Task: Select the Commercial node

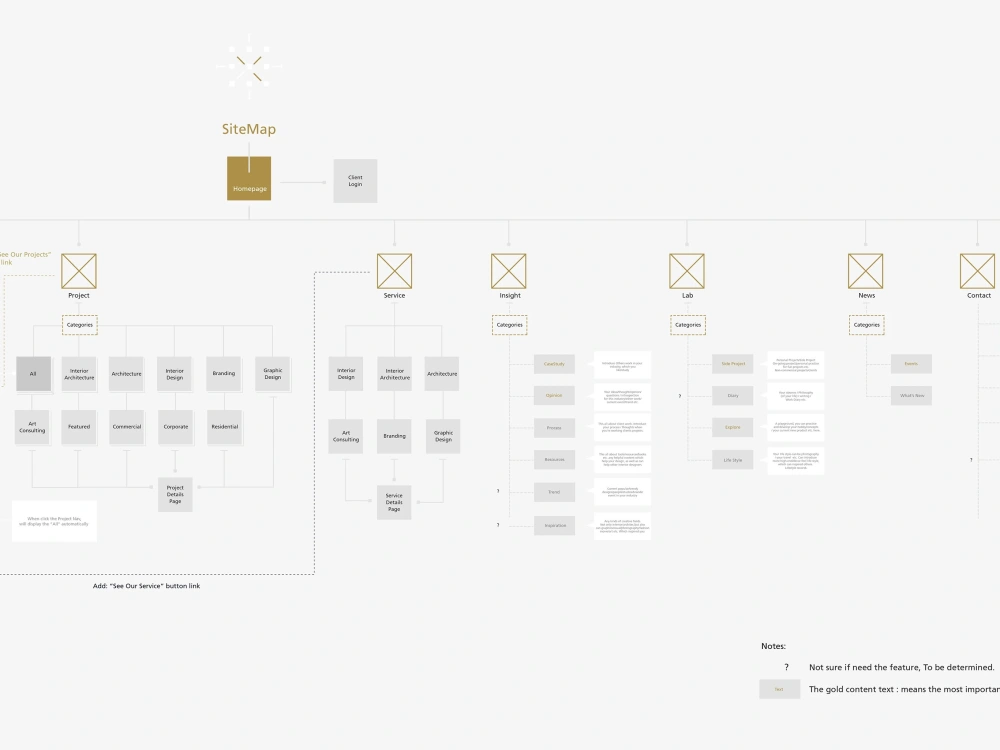Action: click(127, 427)
